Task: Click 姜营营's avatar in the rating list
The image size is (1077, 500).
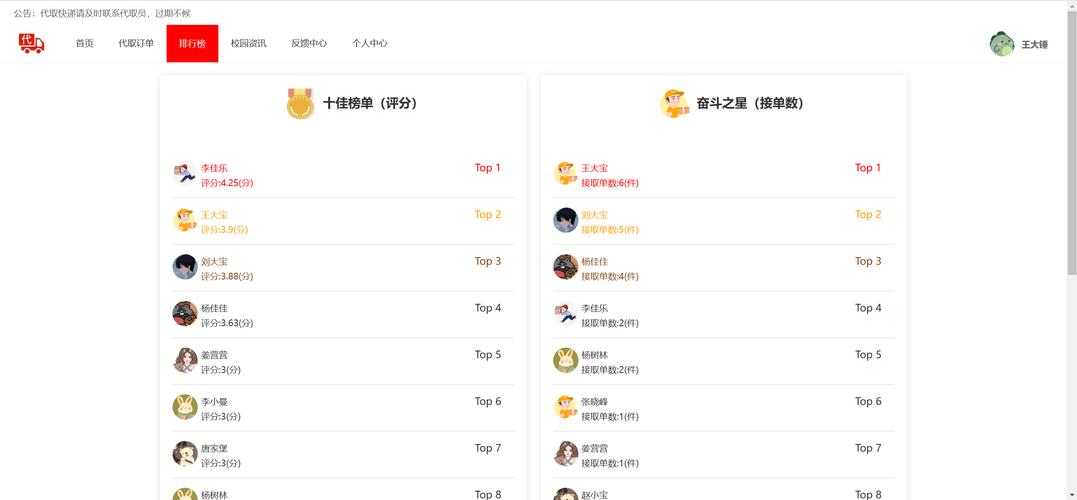Action: click(x=185, y=360)
